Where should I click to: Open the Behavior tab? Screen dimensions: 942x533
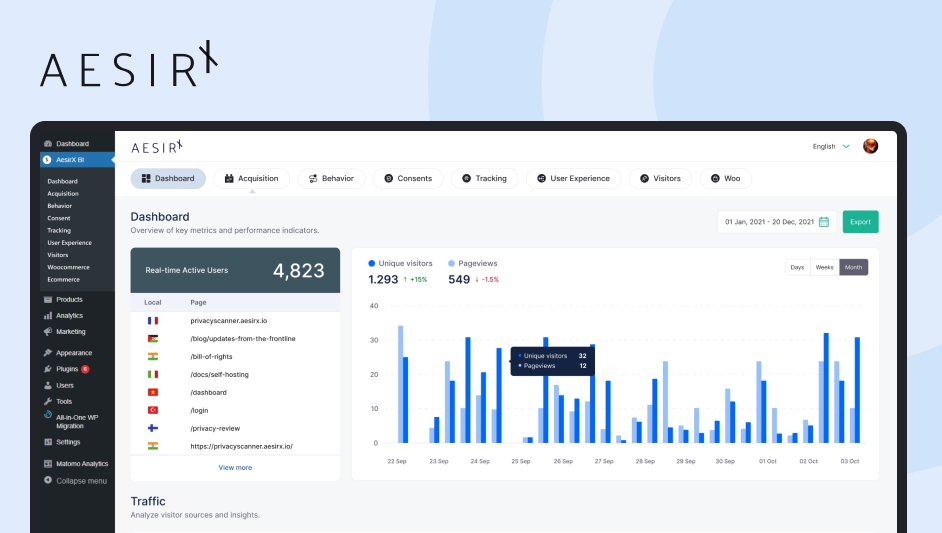click(332, 178)
